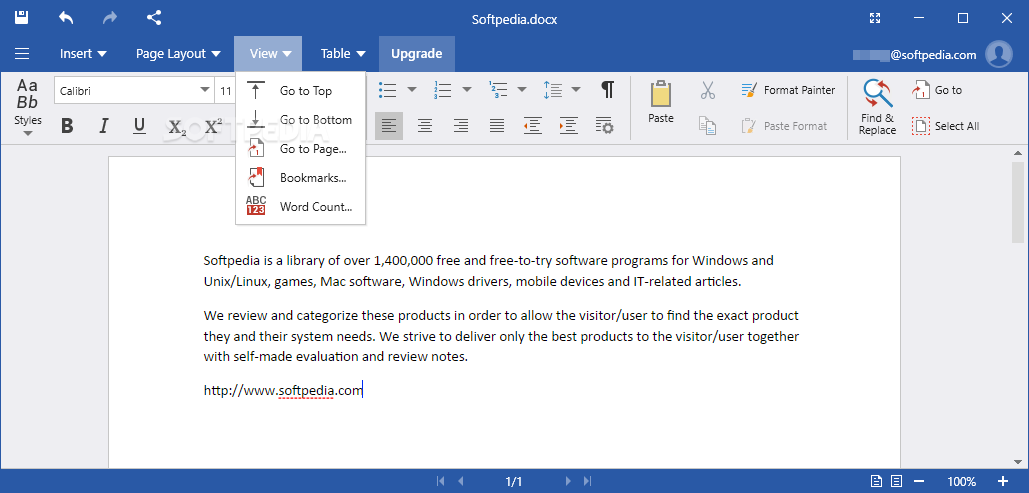
Task: Go to previous page
Action: [461, 481]
